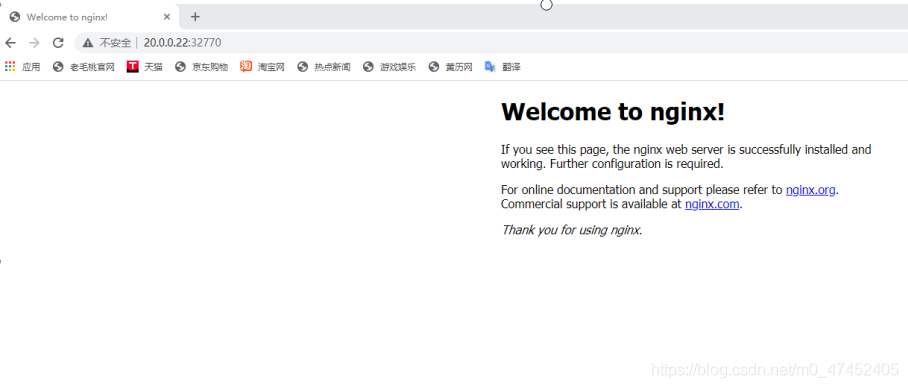Image resolution: width=908 pixels, height=388 pixels.
Task: Click the not-secure warning triangle icon
Action: [x=87, y=43]
